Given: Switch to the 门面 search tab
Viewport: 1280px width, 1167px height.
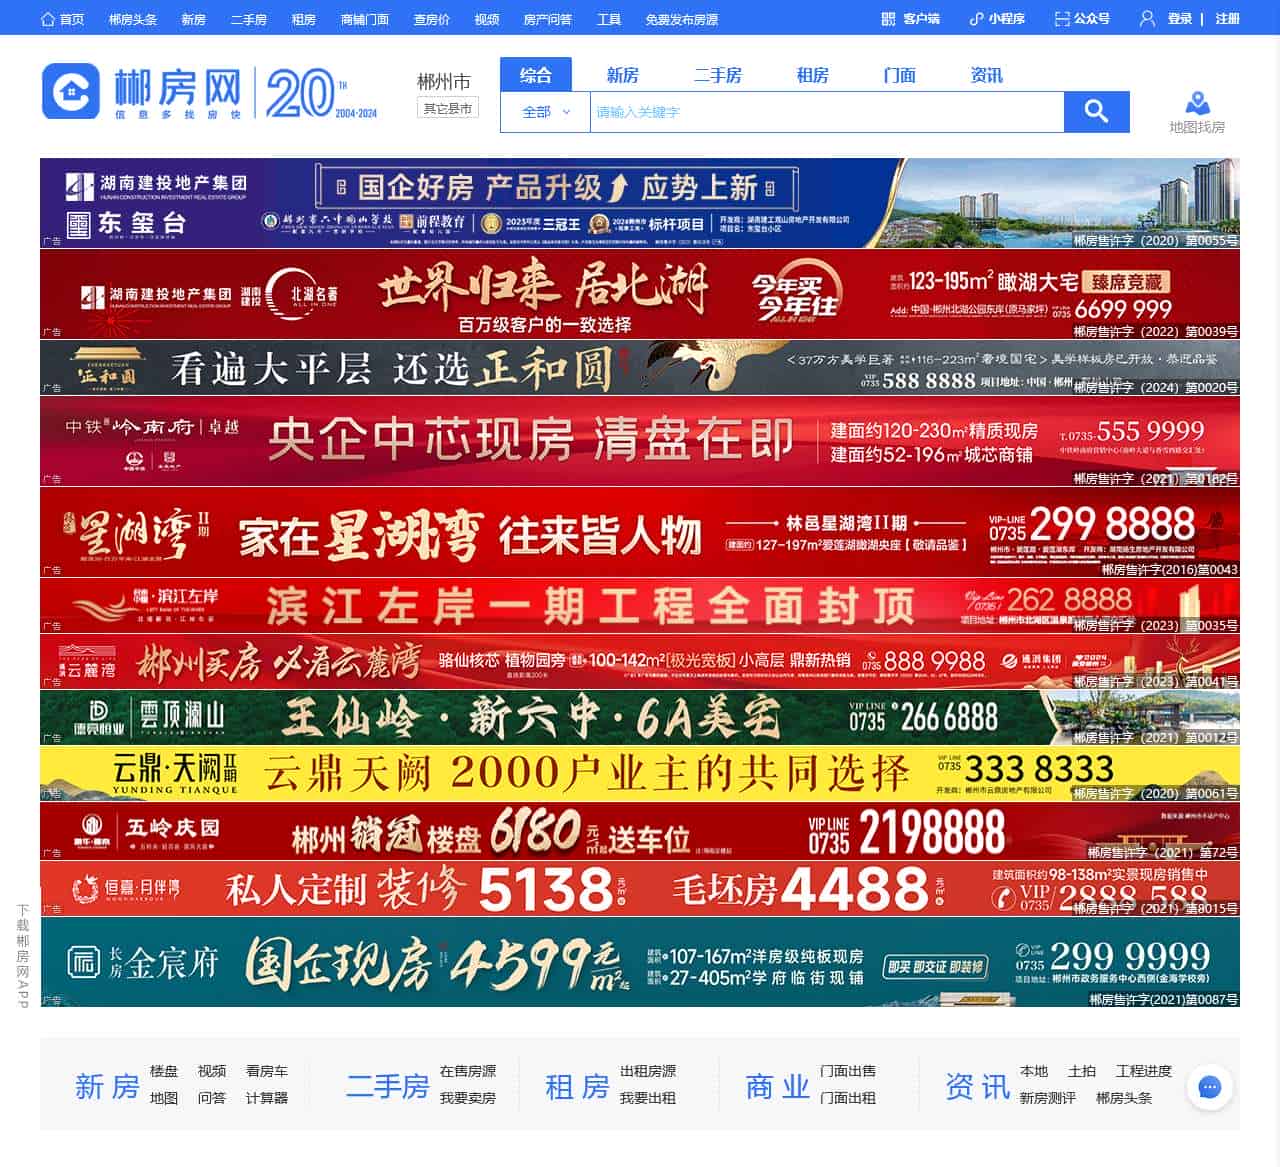Looking at the screenshot, I should 900,75.
